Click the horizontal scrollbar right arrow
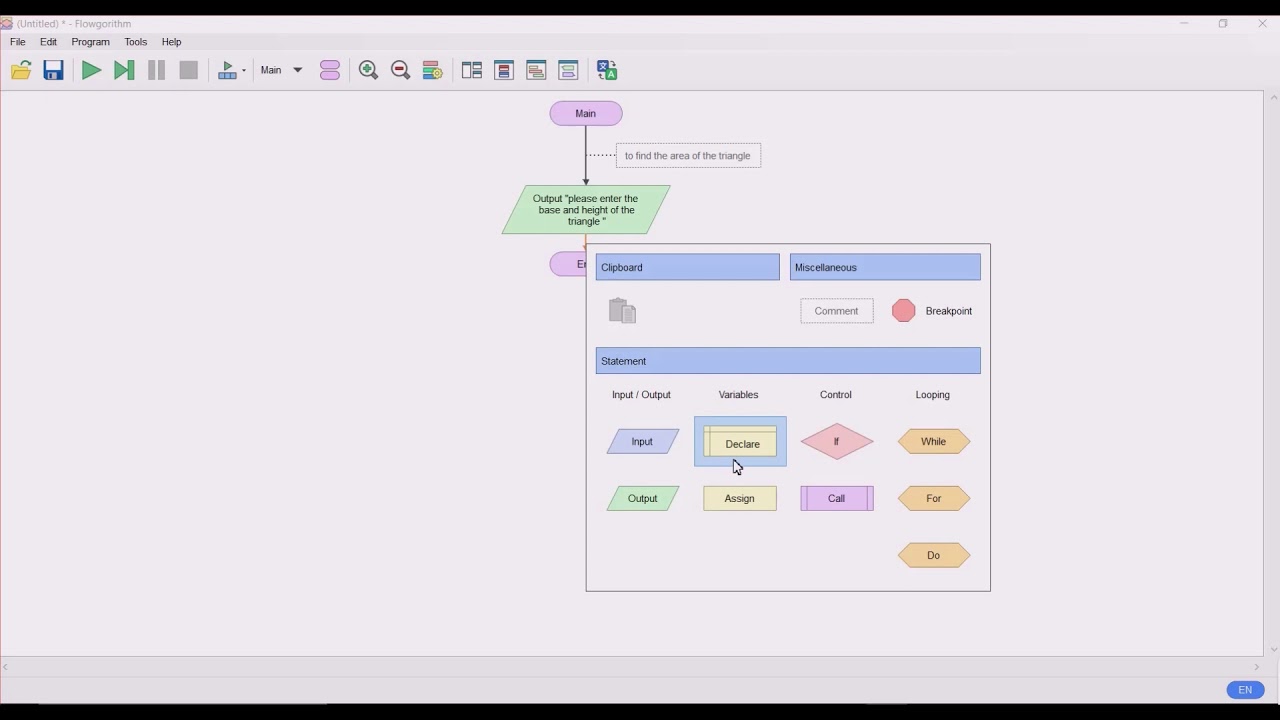This screenshot has height=720, width=1280. (1257, 667)
